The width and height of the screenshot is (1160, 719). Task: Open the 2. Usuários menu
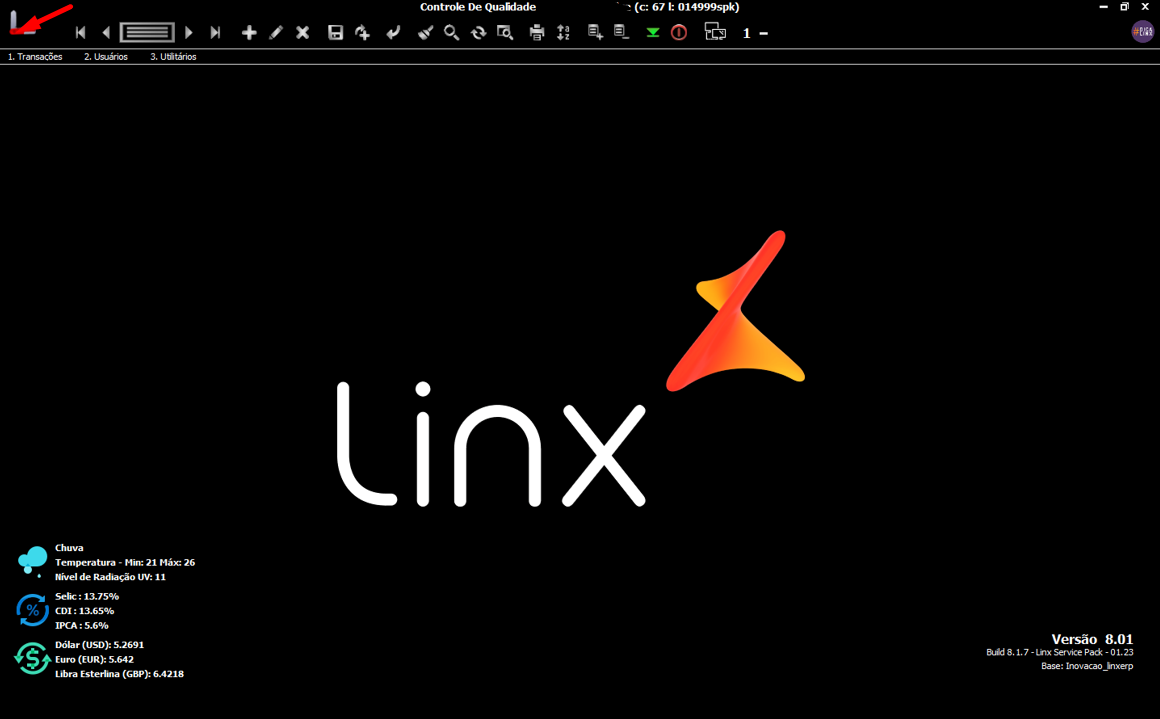coord(106,57)
